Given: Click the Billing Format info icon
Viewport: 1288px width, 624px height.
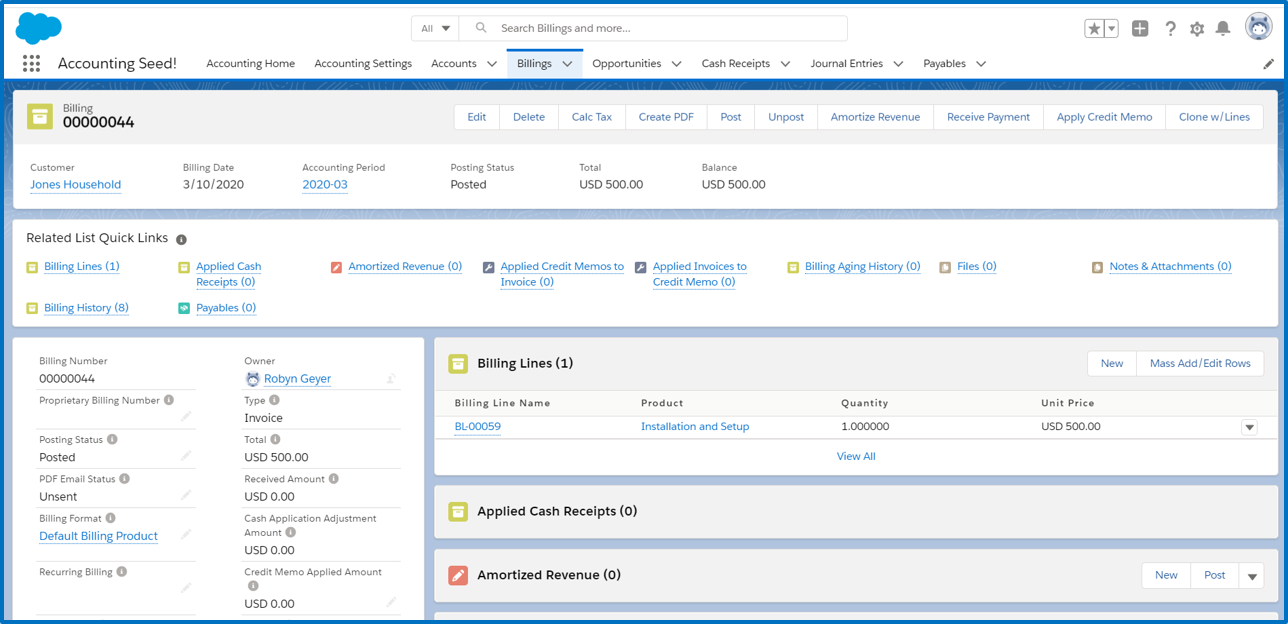Looking at the screenshot, I should tap(110, 518).
